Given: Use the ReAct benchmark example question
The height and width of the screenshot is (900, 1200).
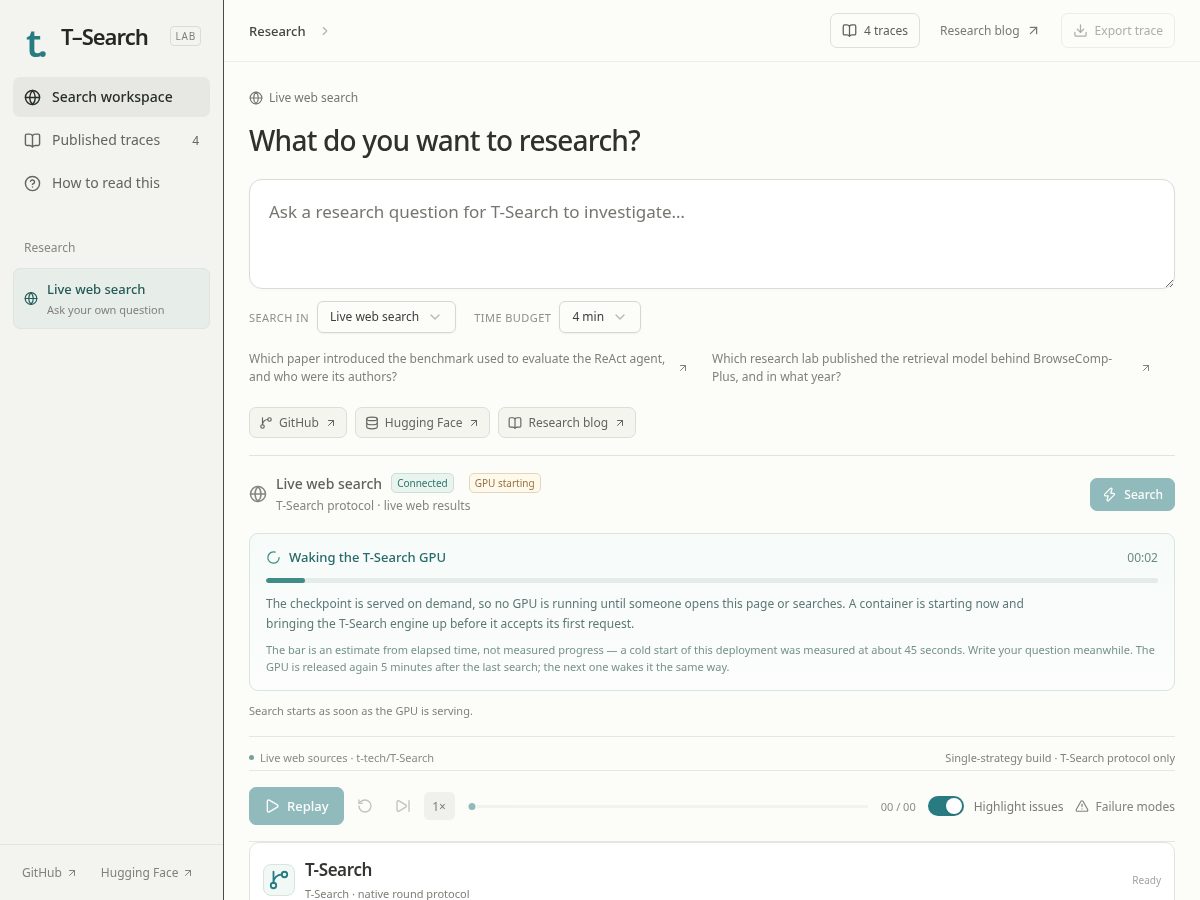Looking at the screenshot, I should coord(468,368).
